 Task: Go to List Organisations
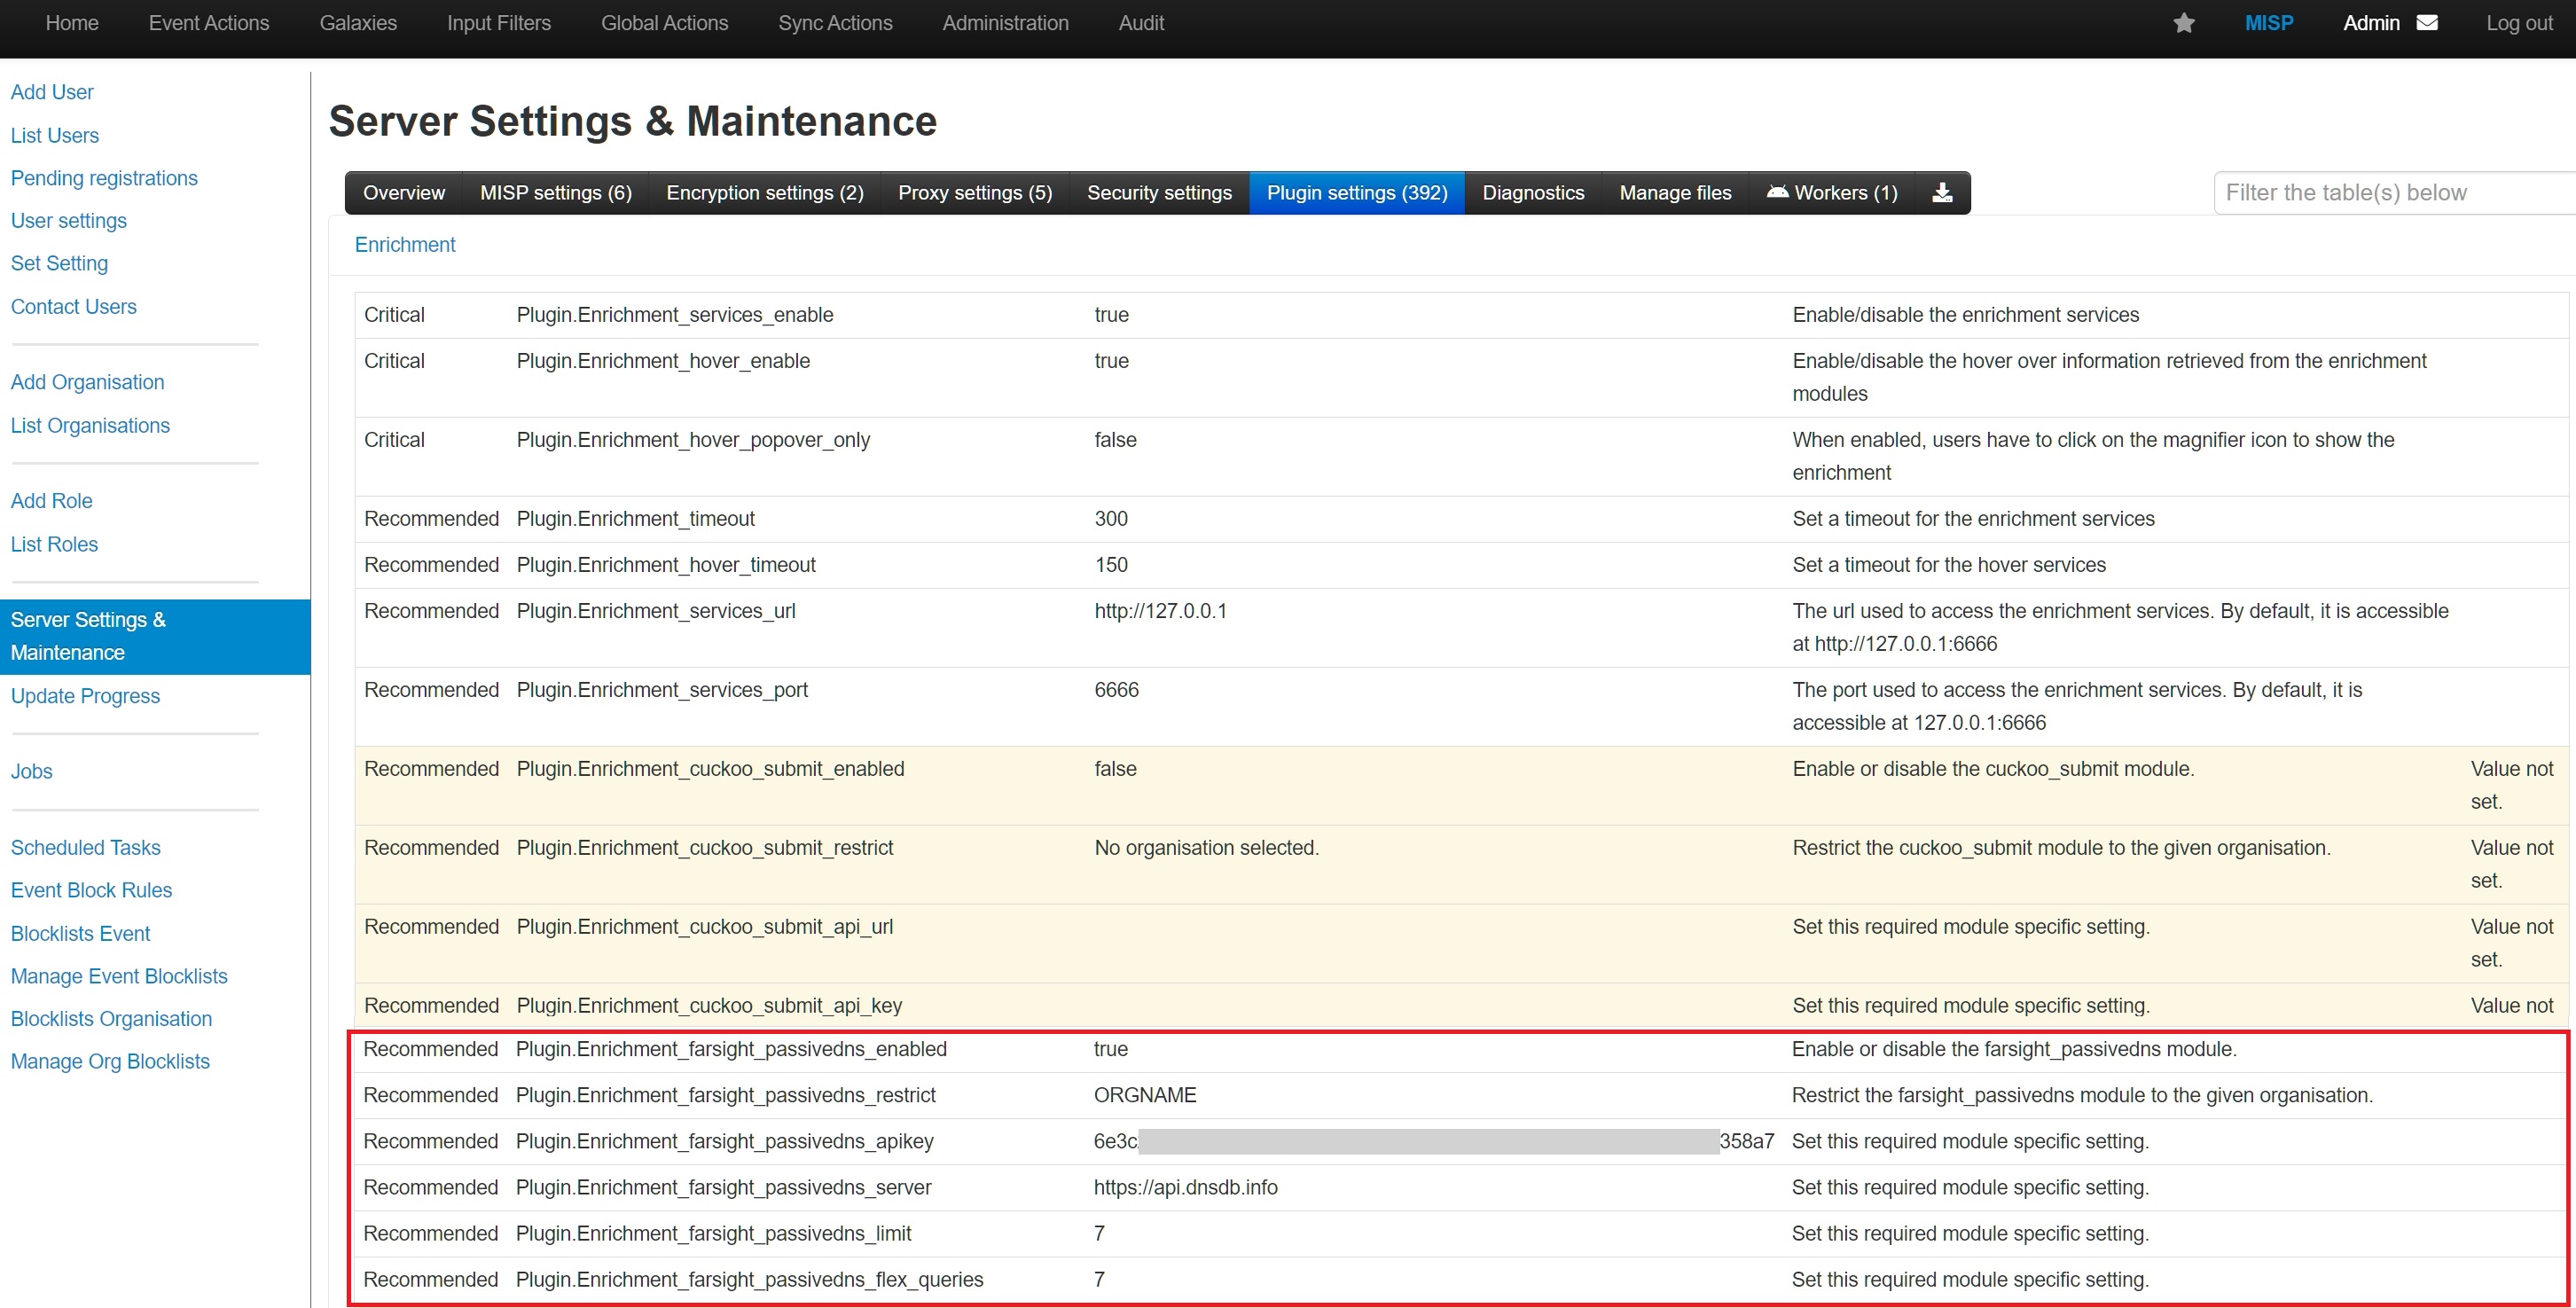click(90, 425)
